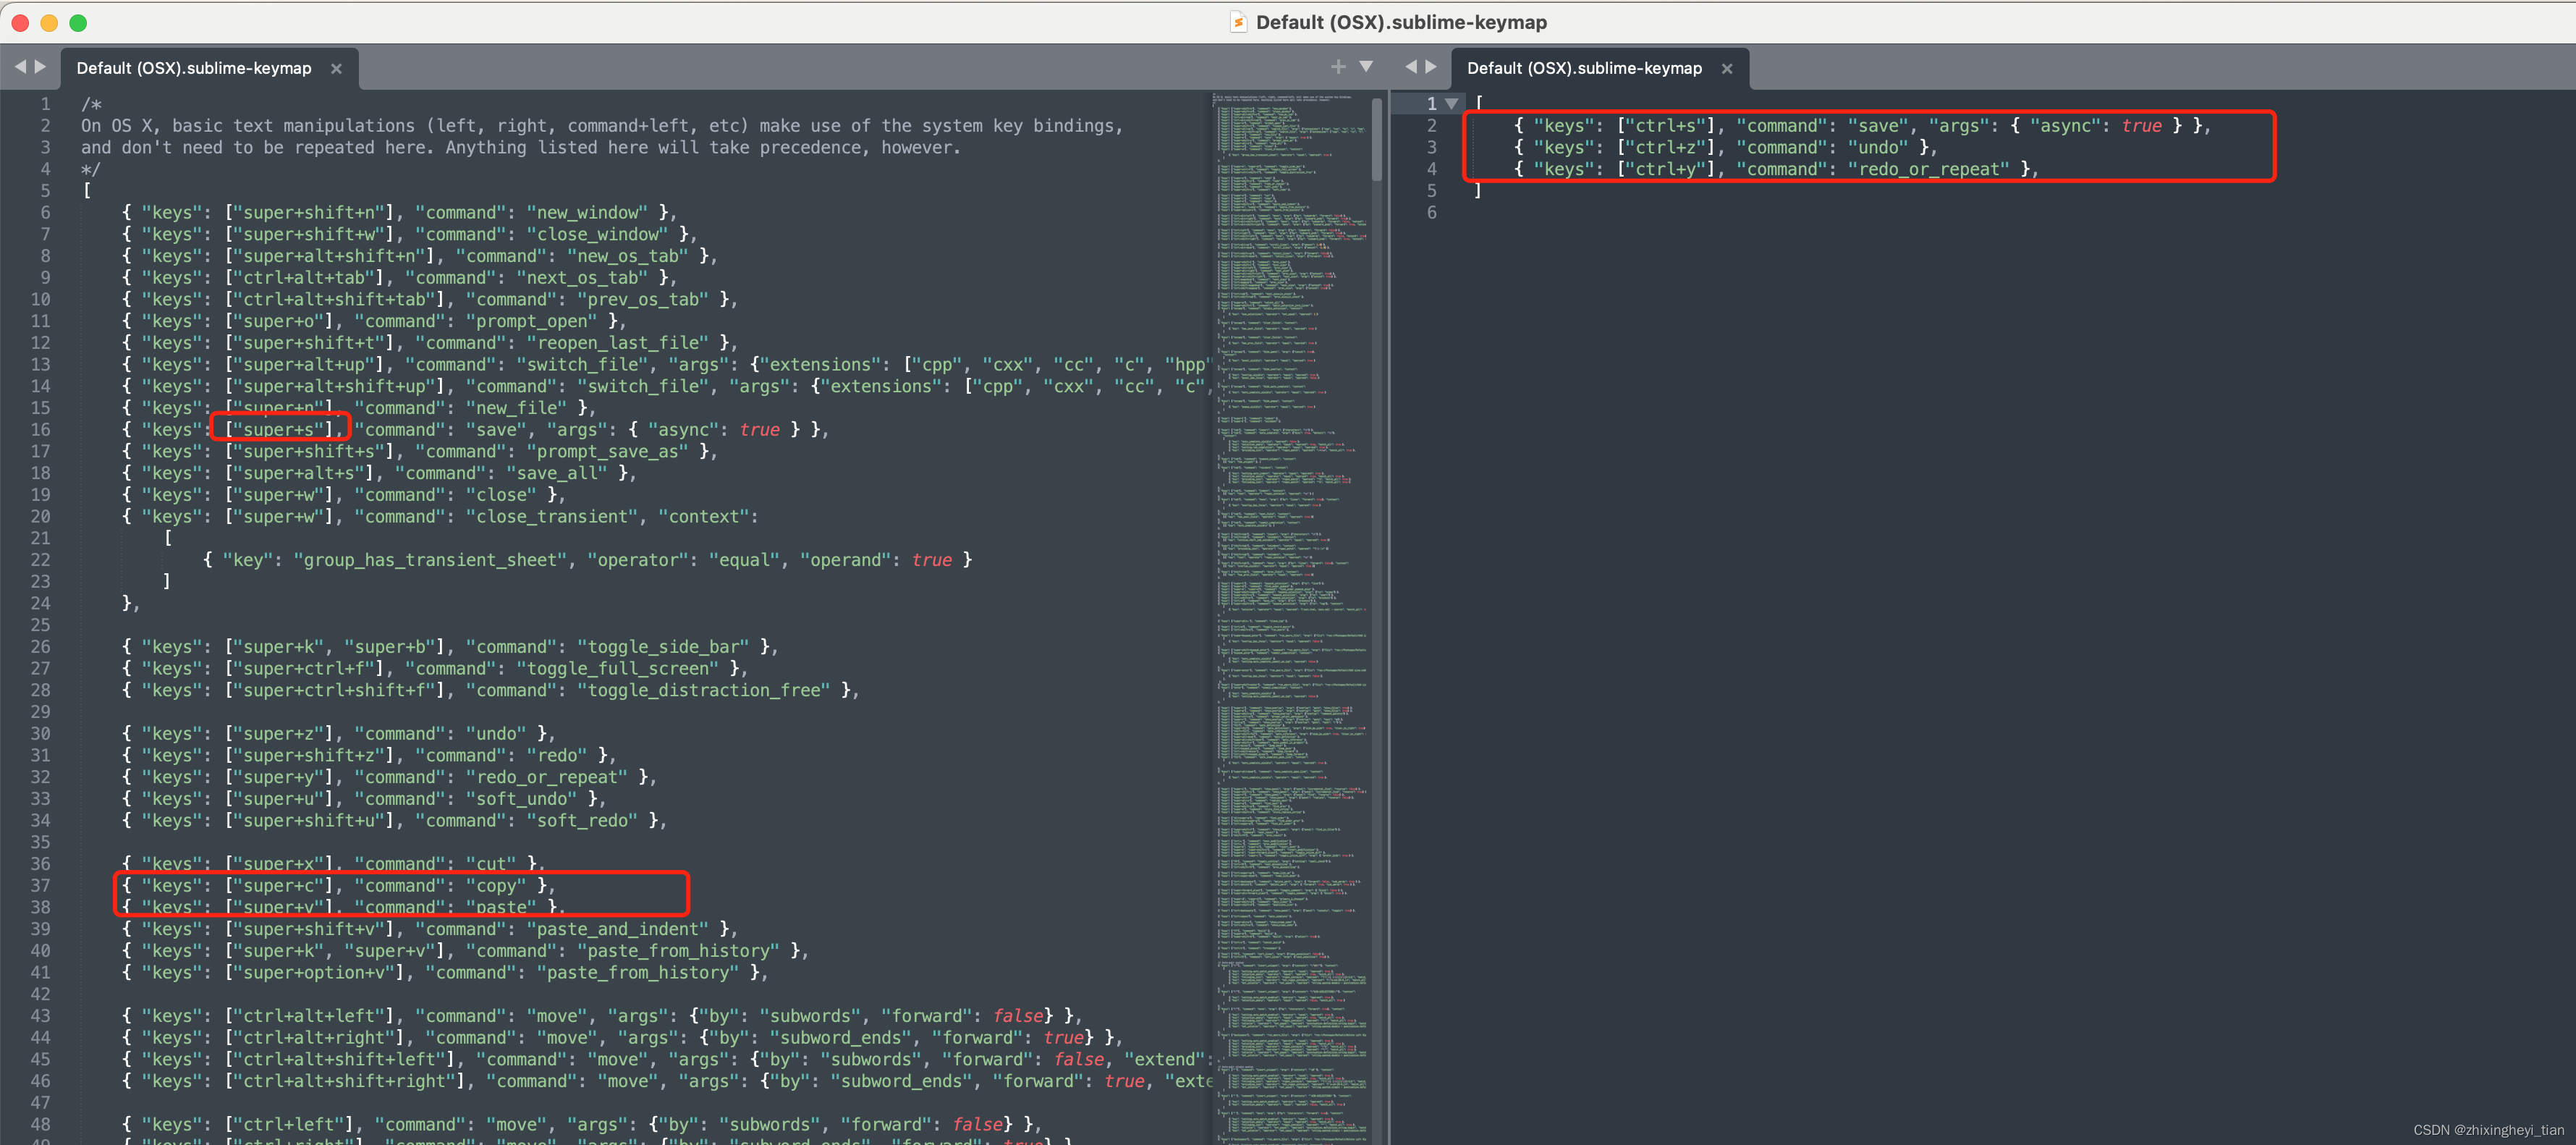Image resolution: width=2576 pixels, height=1145 pixels.
Task: Click "super+s" key binding text
Action: click(x=279, y=430)
